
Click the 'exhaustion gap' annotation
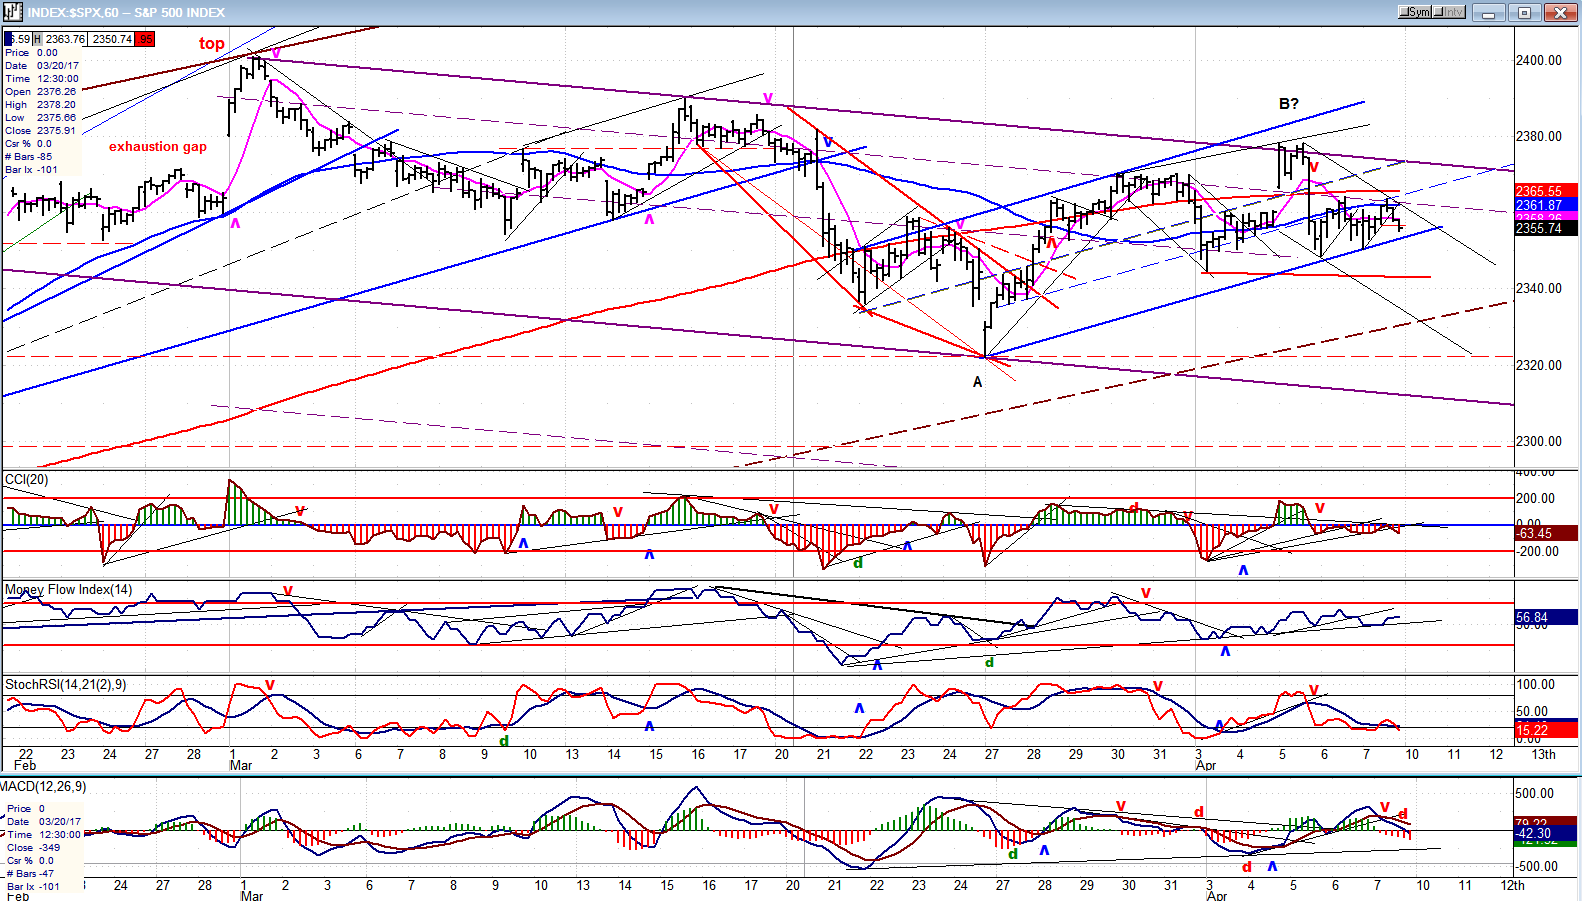pyautogui.click(x=158, y=147)
